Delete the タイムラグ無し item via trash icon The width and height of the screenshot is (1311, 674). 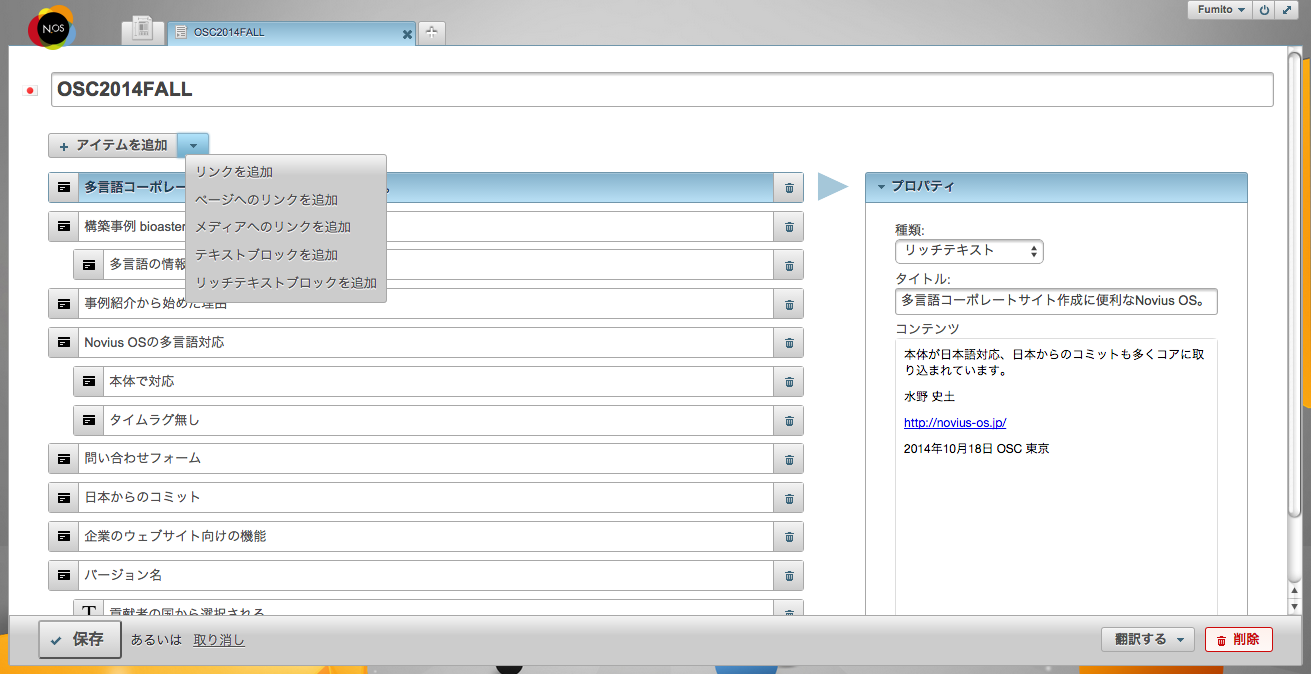[x=789, y=420]
